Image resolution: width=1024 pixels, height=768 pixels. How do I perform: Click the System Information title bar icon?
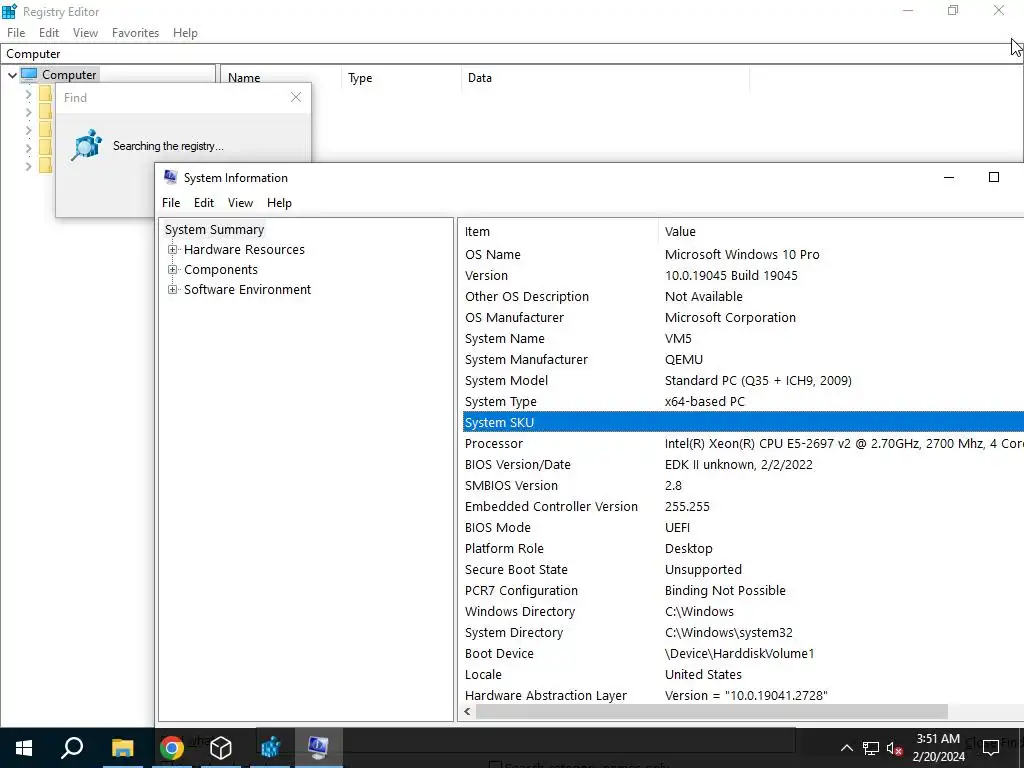coord(170,177)
